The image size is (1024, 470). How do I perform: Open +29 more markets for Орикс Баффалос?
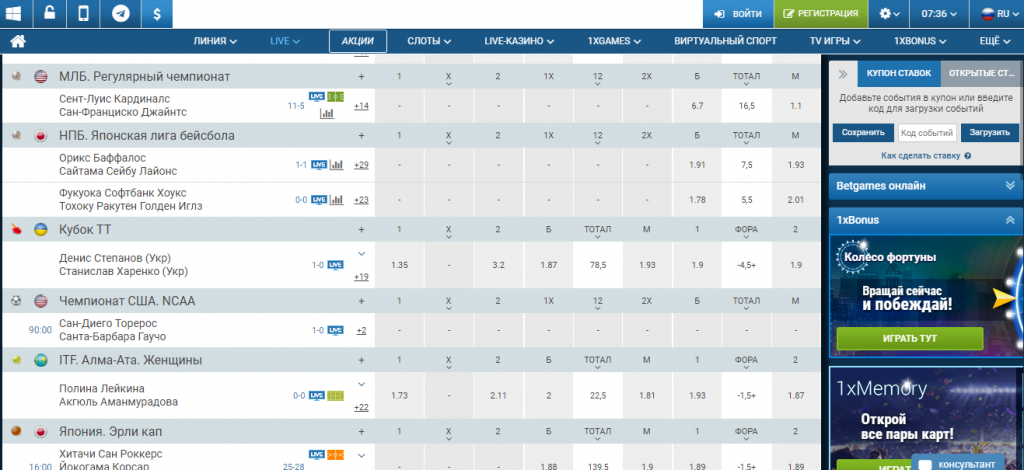(x=361, y=164)
